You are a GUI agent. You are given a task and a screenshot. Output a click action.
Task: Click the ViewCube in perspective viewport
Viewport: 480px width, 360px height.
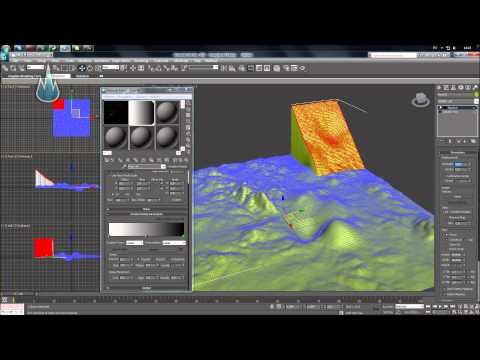[420, 100]
